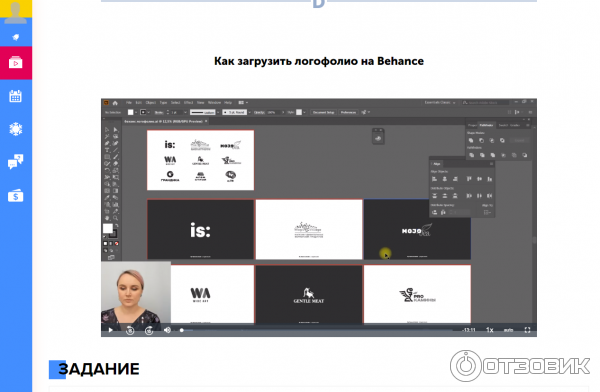
Task: Open the auto quality selector
Action: click(x=508, y=330)
